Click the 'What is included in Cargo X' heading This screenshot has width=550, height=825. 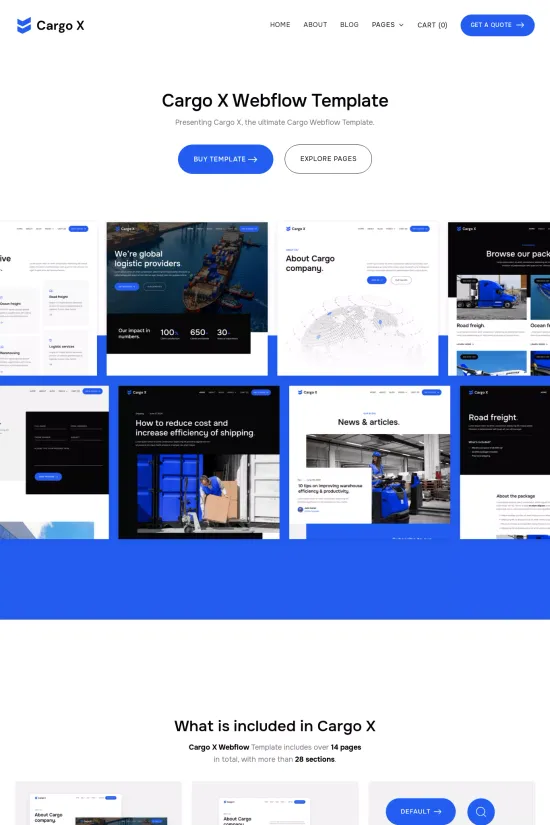275,726
